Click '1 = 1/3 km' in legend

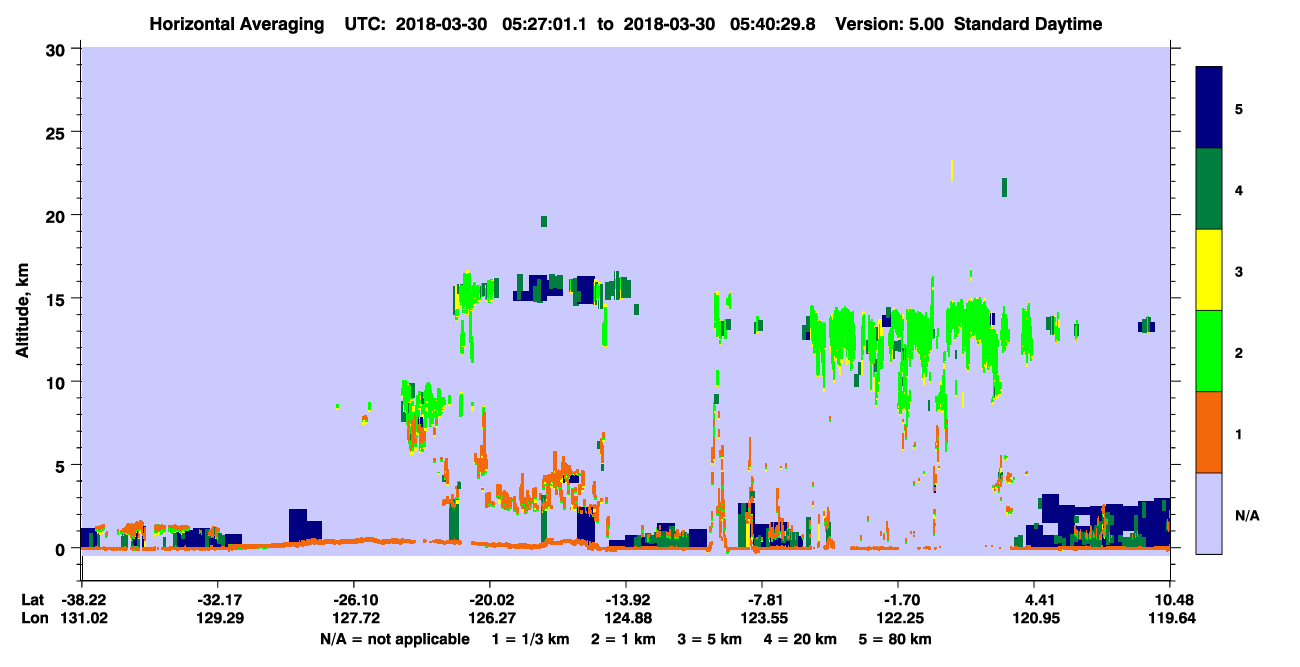(532, 638)
